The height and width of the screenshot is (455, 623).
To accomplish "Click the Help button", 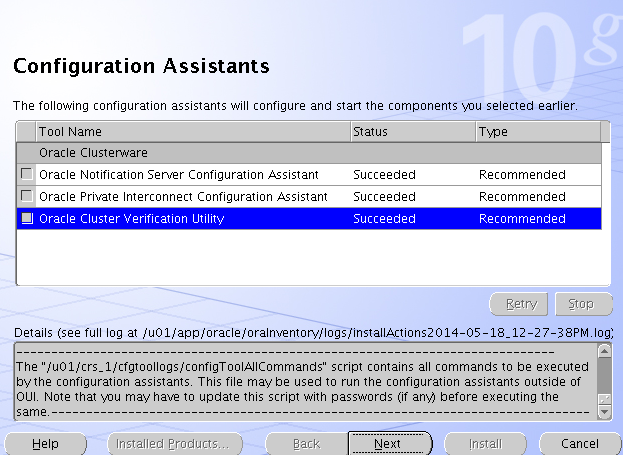I will point(45,443).
